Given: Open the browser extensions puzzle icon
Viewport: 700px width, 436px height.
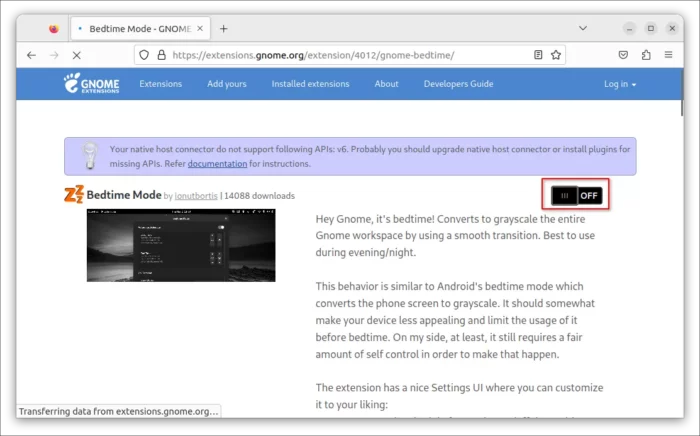Looking at the screenshot, I should point(646,55).
